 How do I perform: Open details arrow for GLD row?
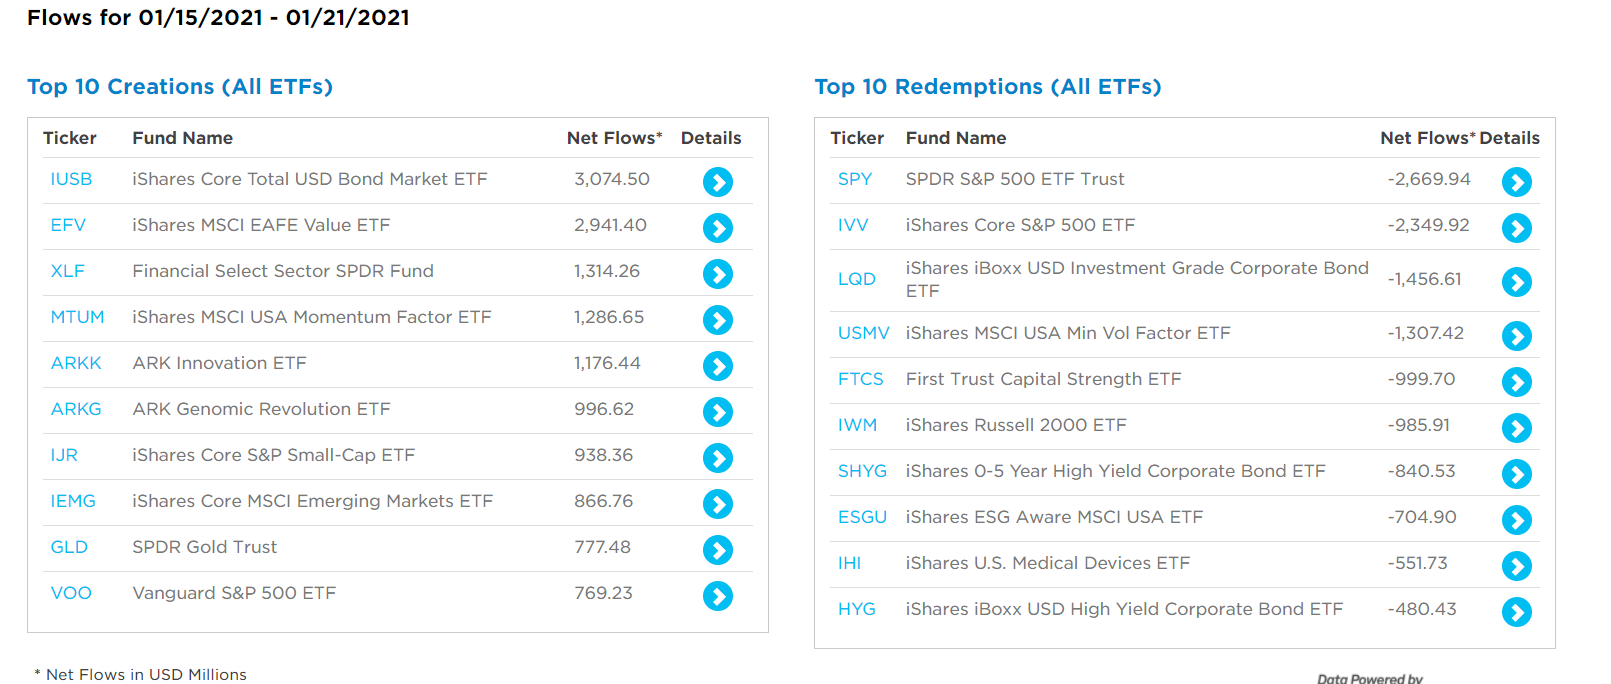(718, 550)
